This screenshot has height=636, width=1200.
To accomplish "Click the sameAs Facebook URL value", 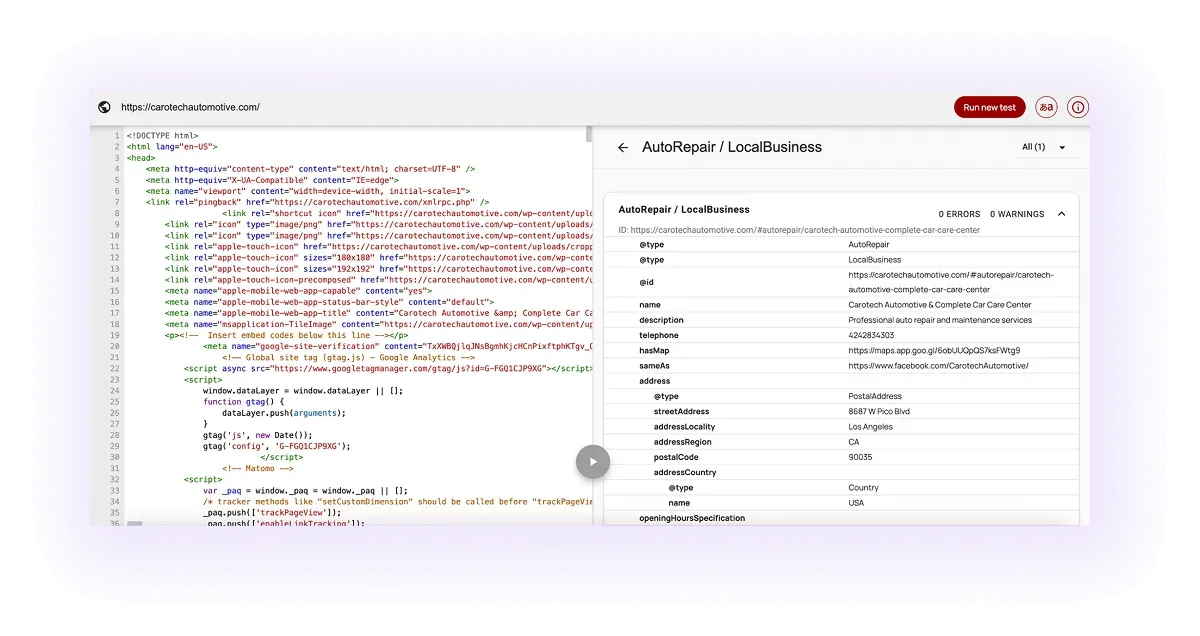I will point(938,366).
